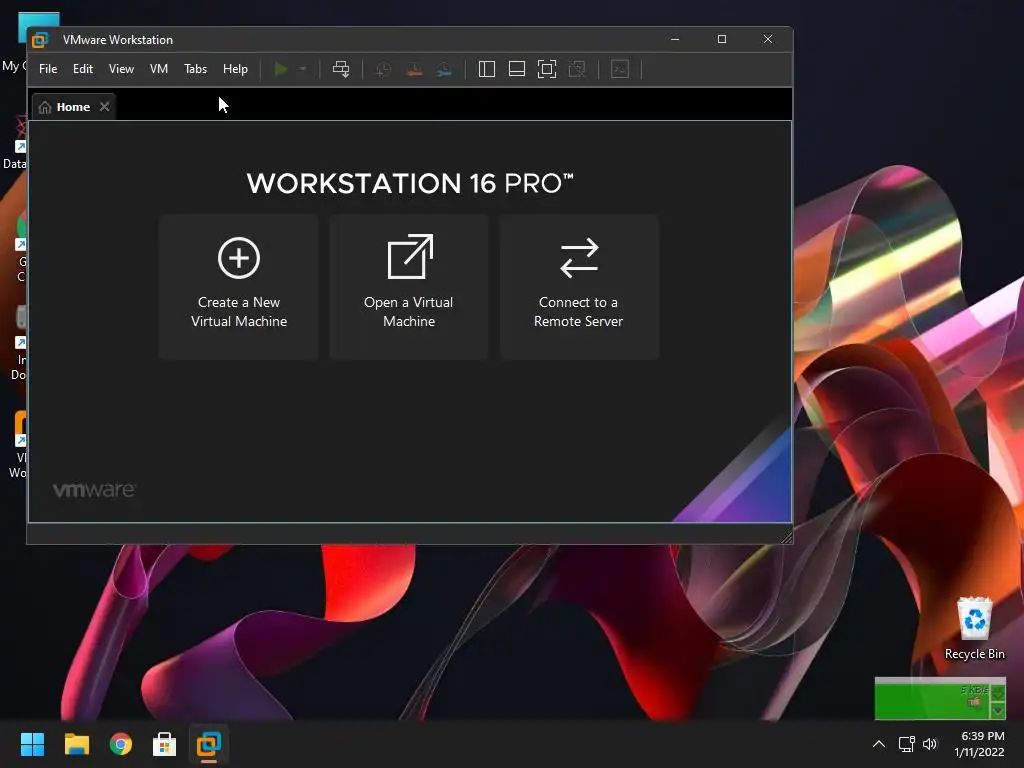Select the Recycle Bin desktop icon

[x=974, y=628]
